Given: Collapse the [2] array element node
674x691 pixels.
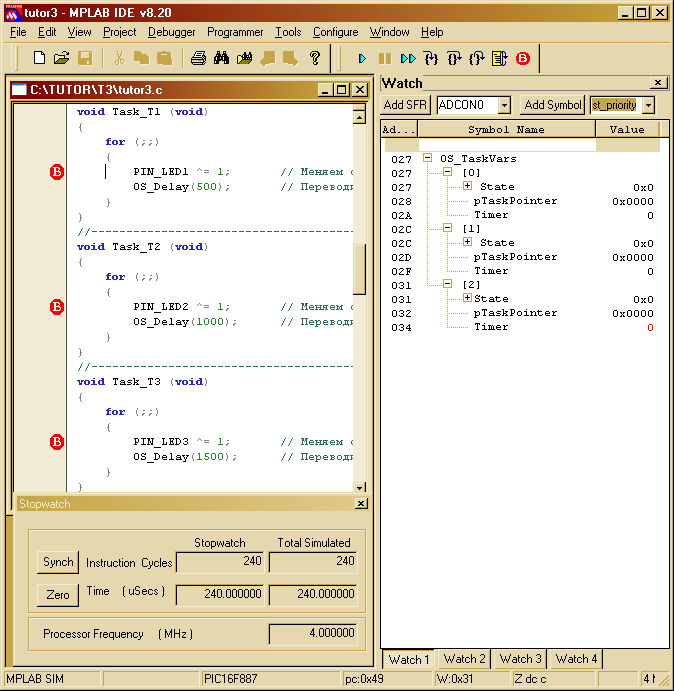Looking at the screenshot, I should coord(447,284).
